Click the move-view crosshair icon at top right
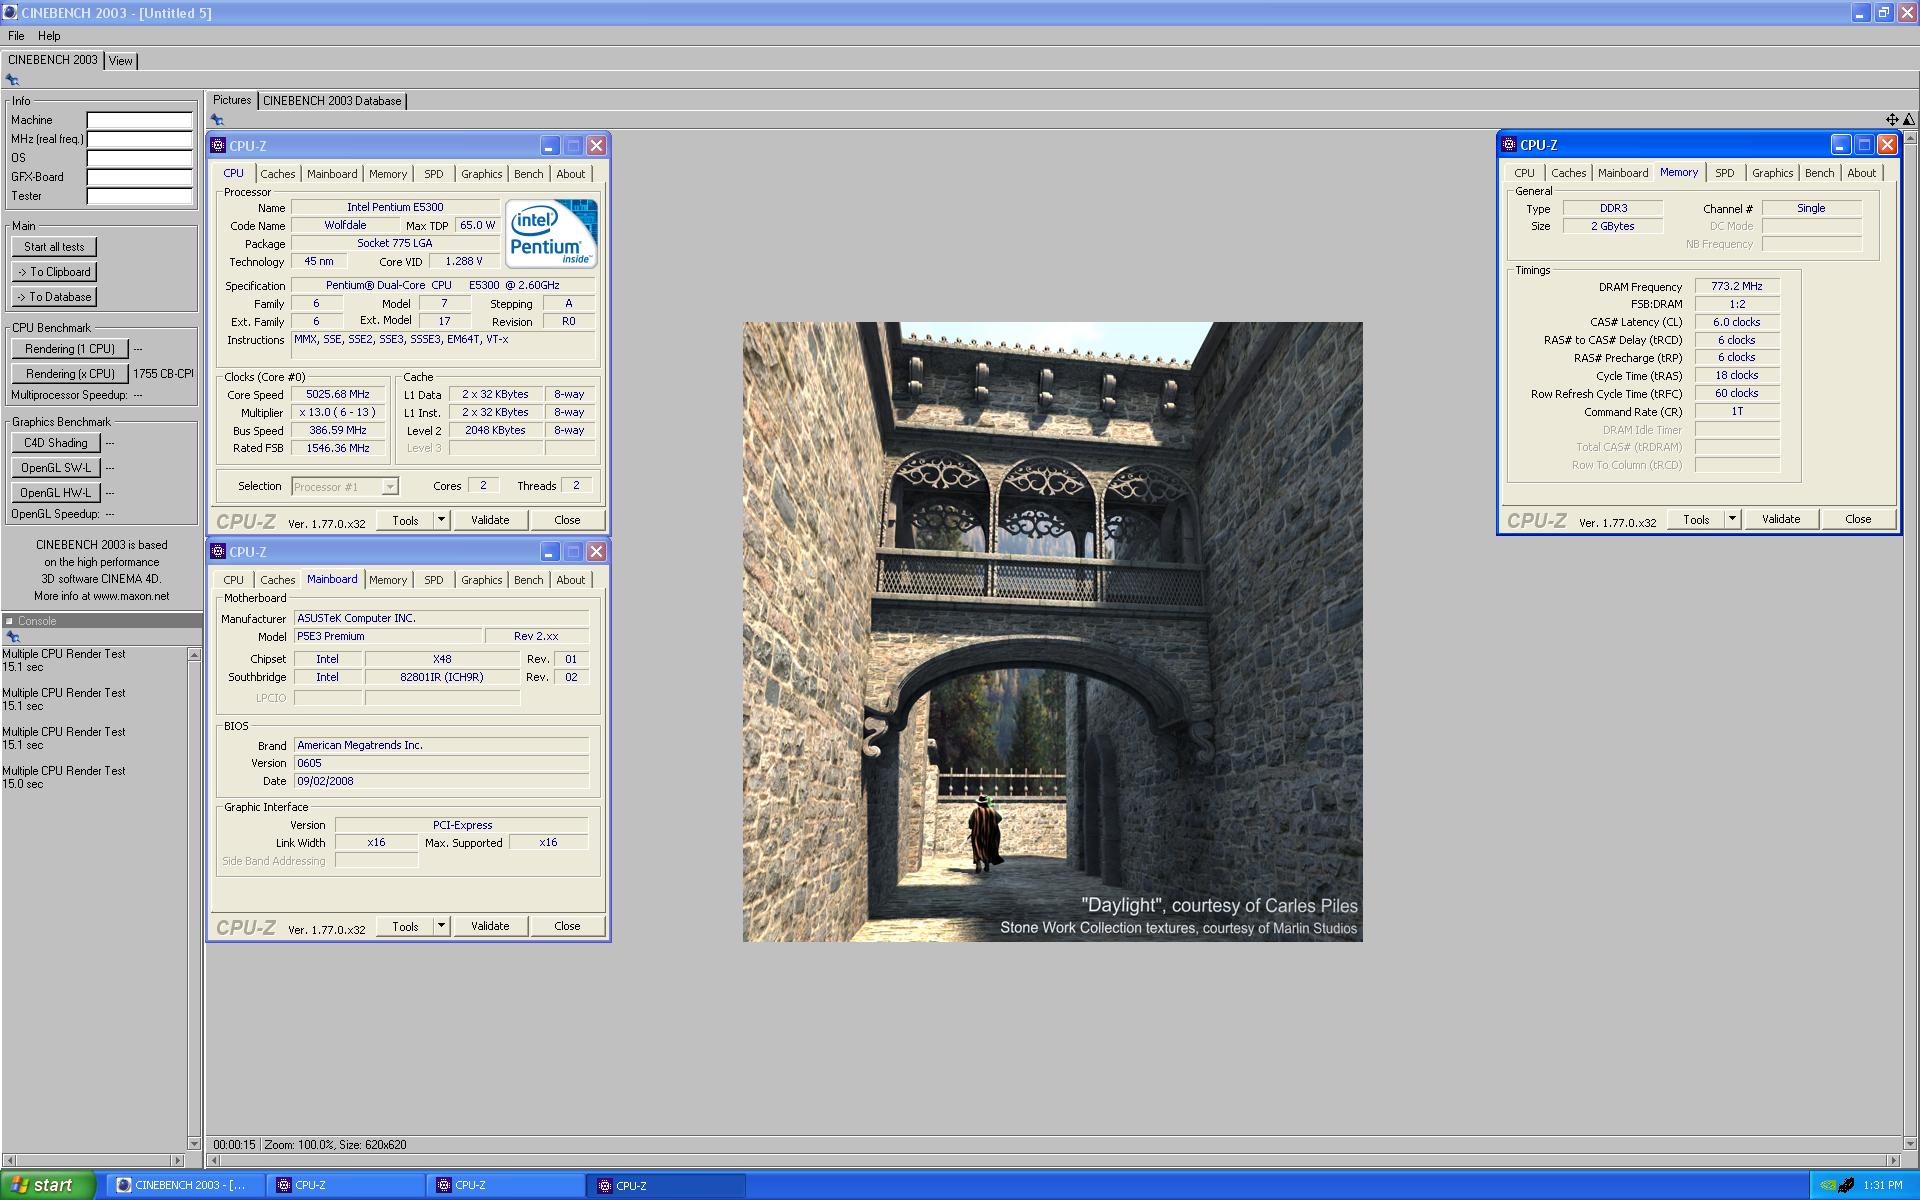The width and height of the screenshot is (1920, 1200). pos(1892,120)
